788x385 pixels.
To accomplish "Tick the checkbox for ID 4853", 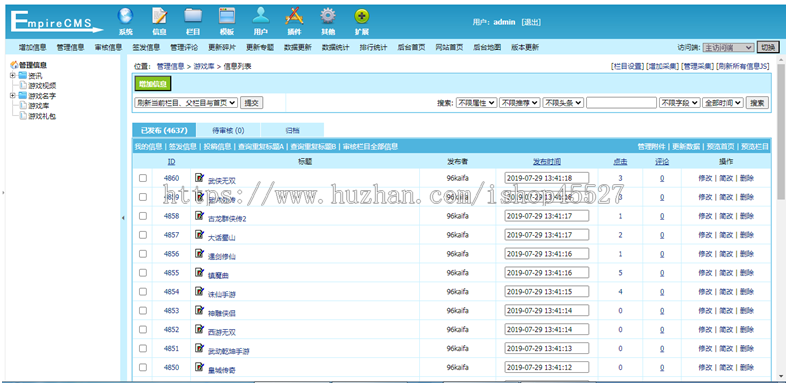I will pyautogui.click(x=143, y=311).
